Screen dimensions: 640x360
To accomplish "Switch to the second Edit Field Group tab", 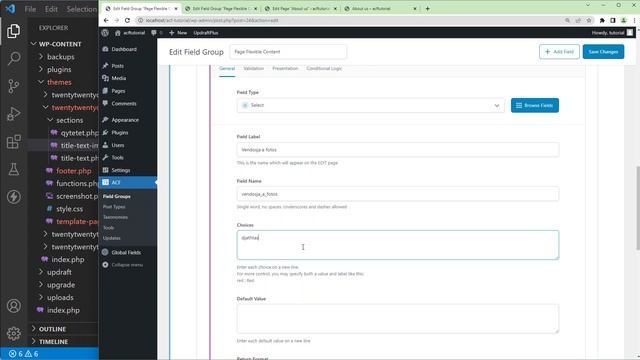I will (x=220, y=9).
